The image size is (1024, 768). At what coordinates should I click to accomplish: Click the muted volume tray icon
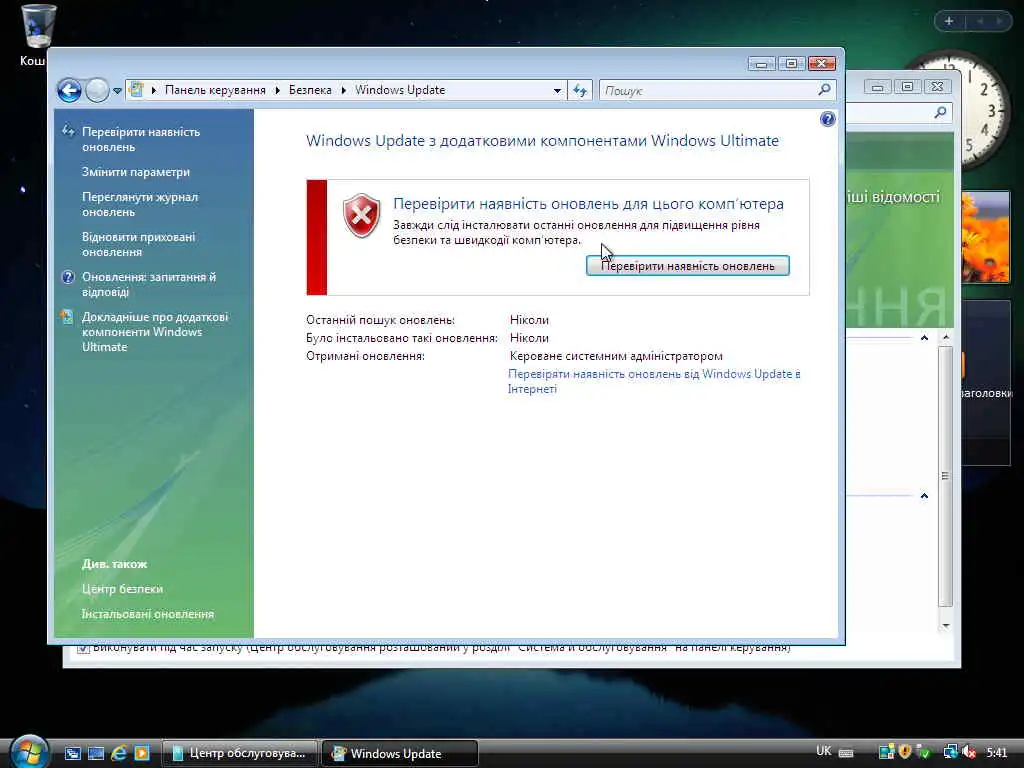point(969,752)
